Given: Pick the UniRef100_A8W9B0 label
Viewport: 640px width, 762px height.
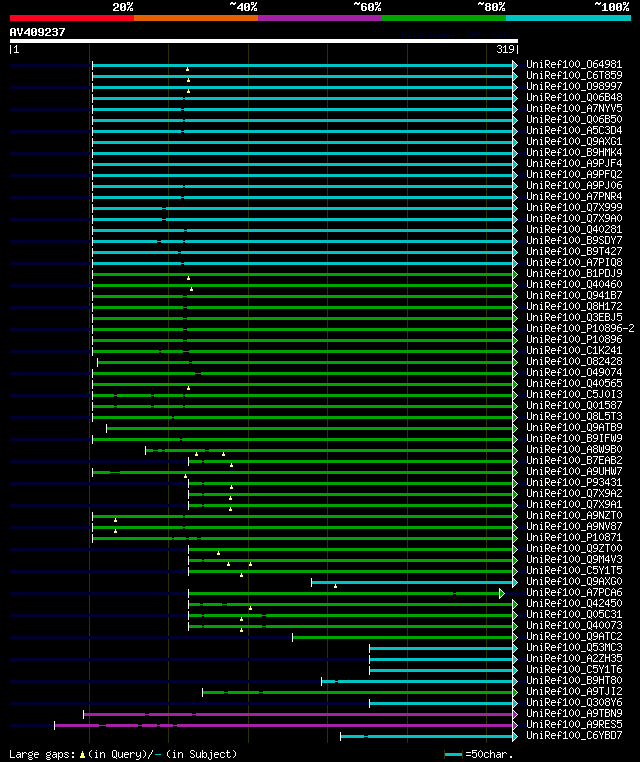Looking at the screenshot, I should pos(574,450).
